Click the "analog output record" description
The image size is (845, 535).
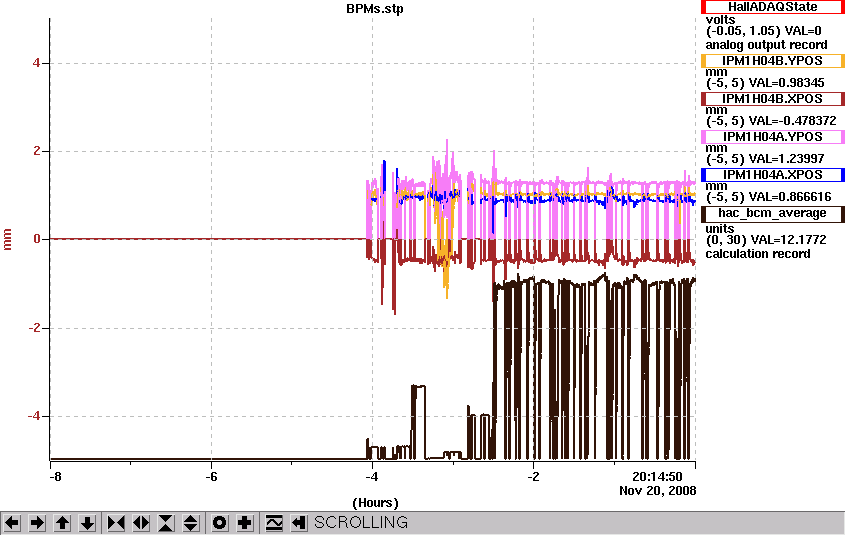[766, 45]
